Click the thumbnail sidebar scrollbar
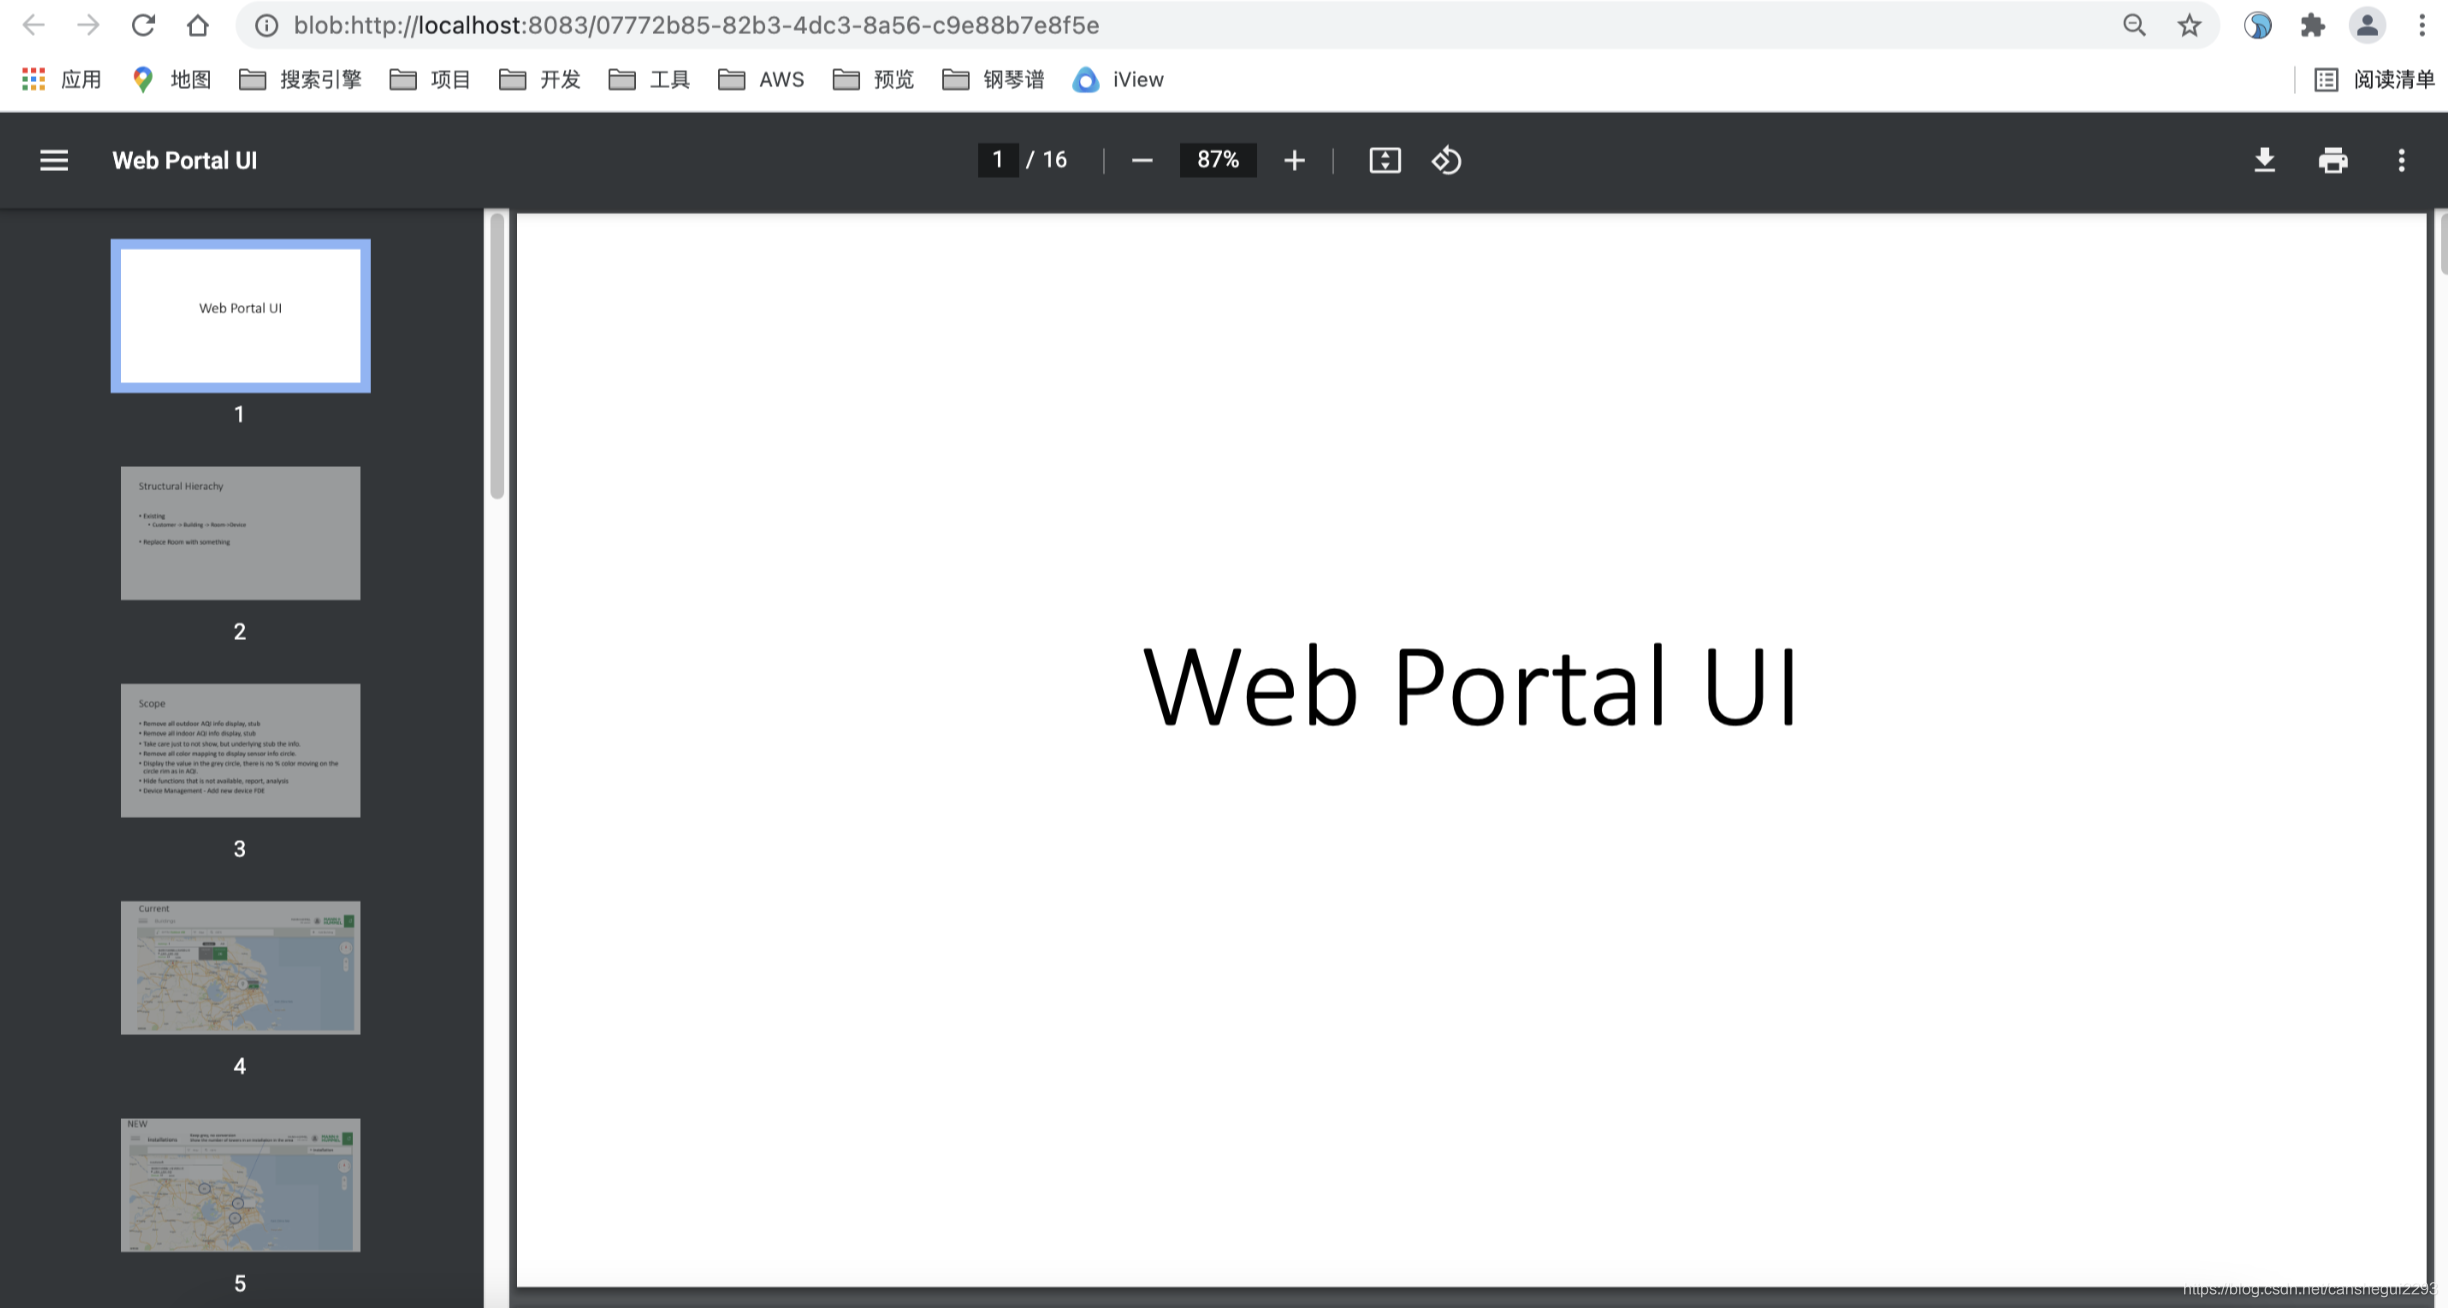This screenshot has height=1308, width=2448. [497, 355]
